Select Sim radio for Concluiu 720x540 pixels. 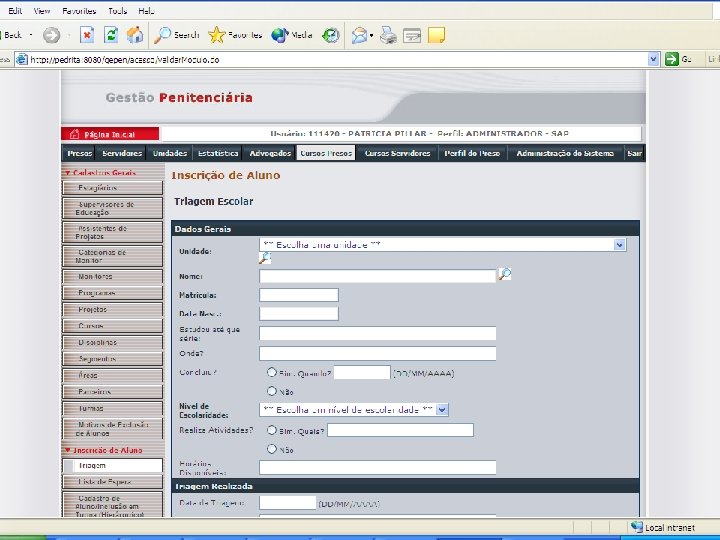pyautogui.click(x=271, y=372)
